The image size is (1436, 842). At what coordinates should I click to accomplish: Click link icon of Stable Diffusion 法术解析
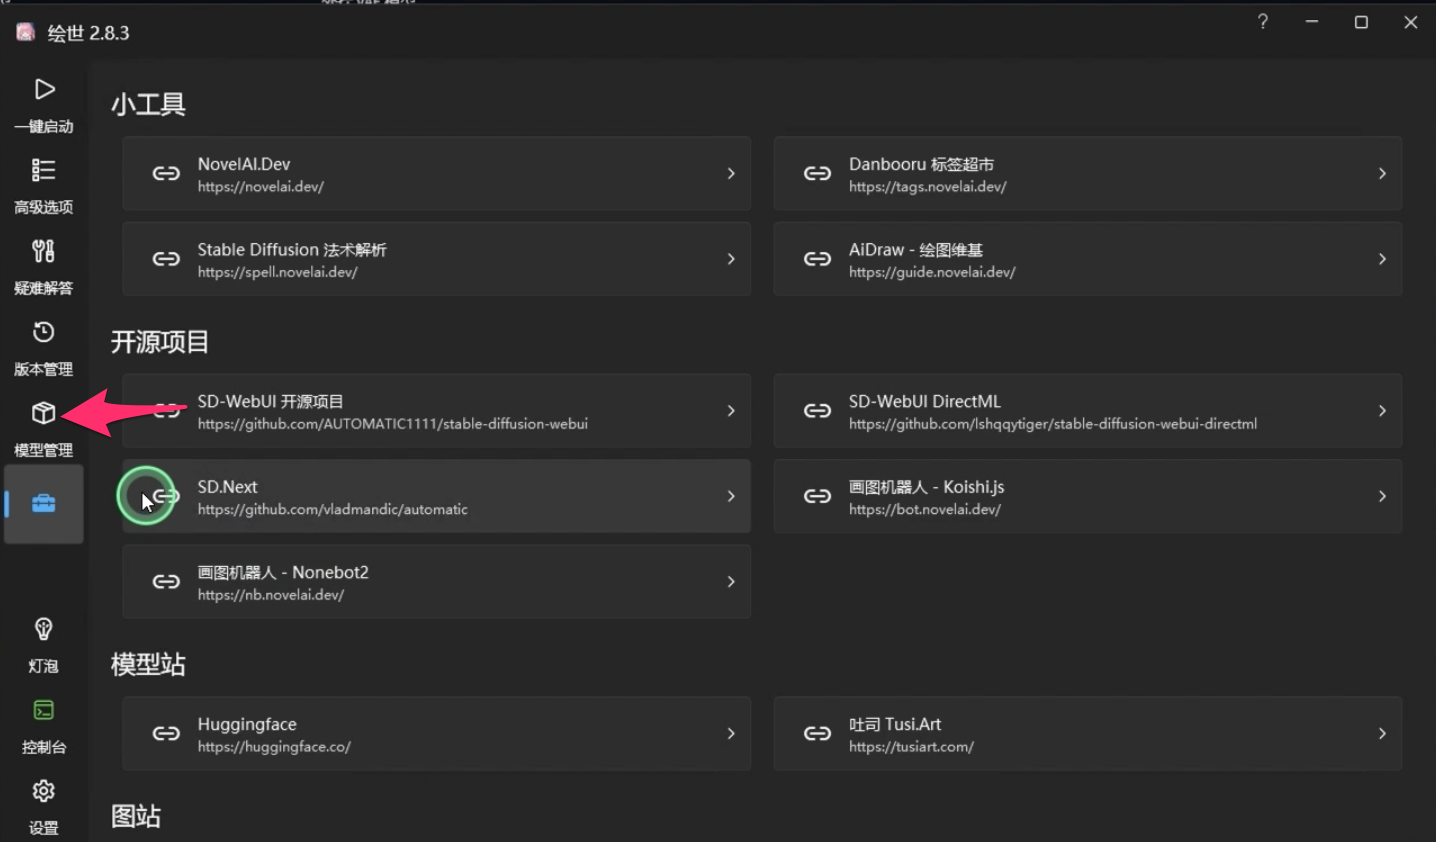tap(166, 259)
